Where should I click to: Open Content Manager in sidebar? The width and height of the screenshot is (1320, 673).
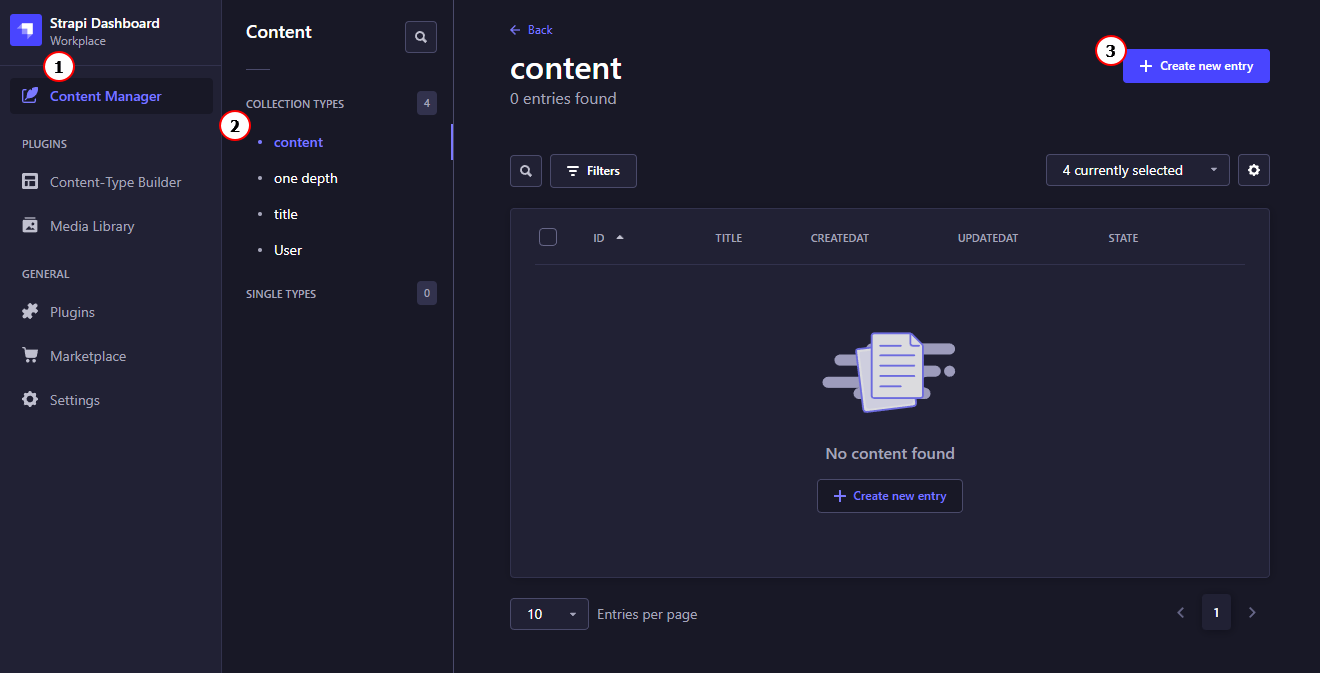point(111,96)
